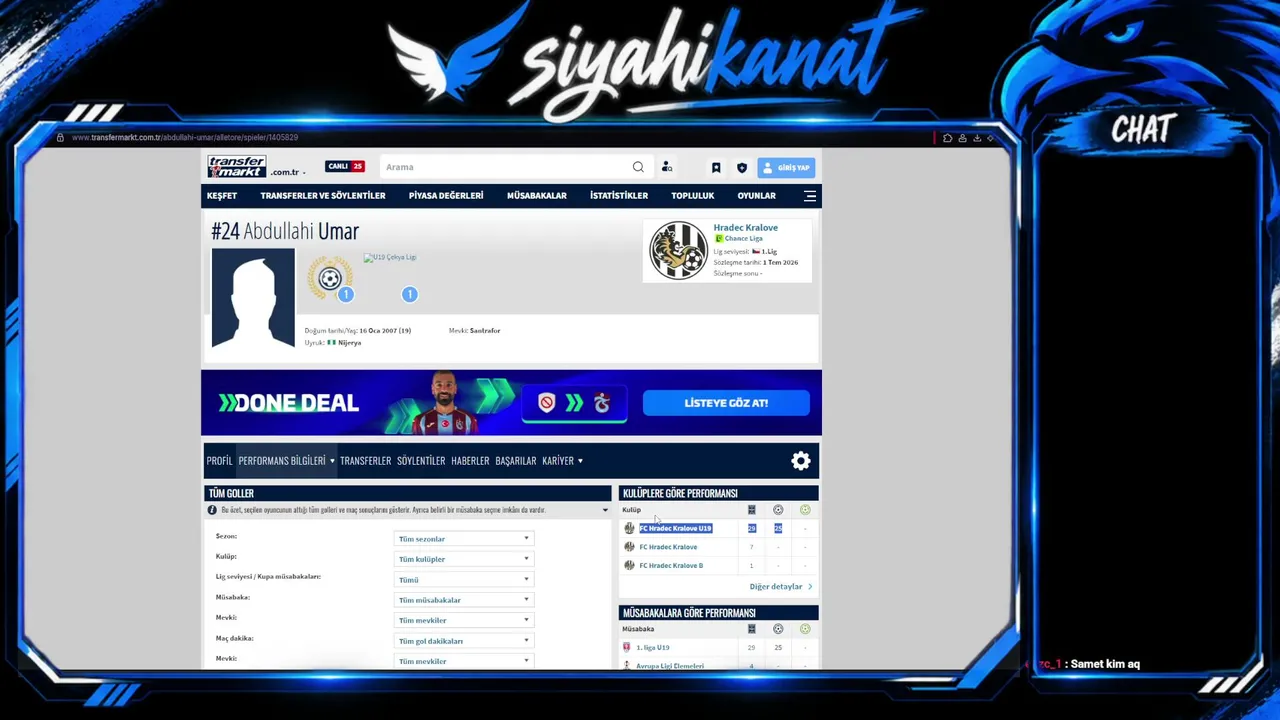Open the Müsabakalar menu
The width and height of the screenshot is (1280, 720).
(537, 196)
